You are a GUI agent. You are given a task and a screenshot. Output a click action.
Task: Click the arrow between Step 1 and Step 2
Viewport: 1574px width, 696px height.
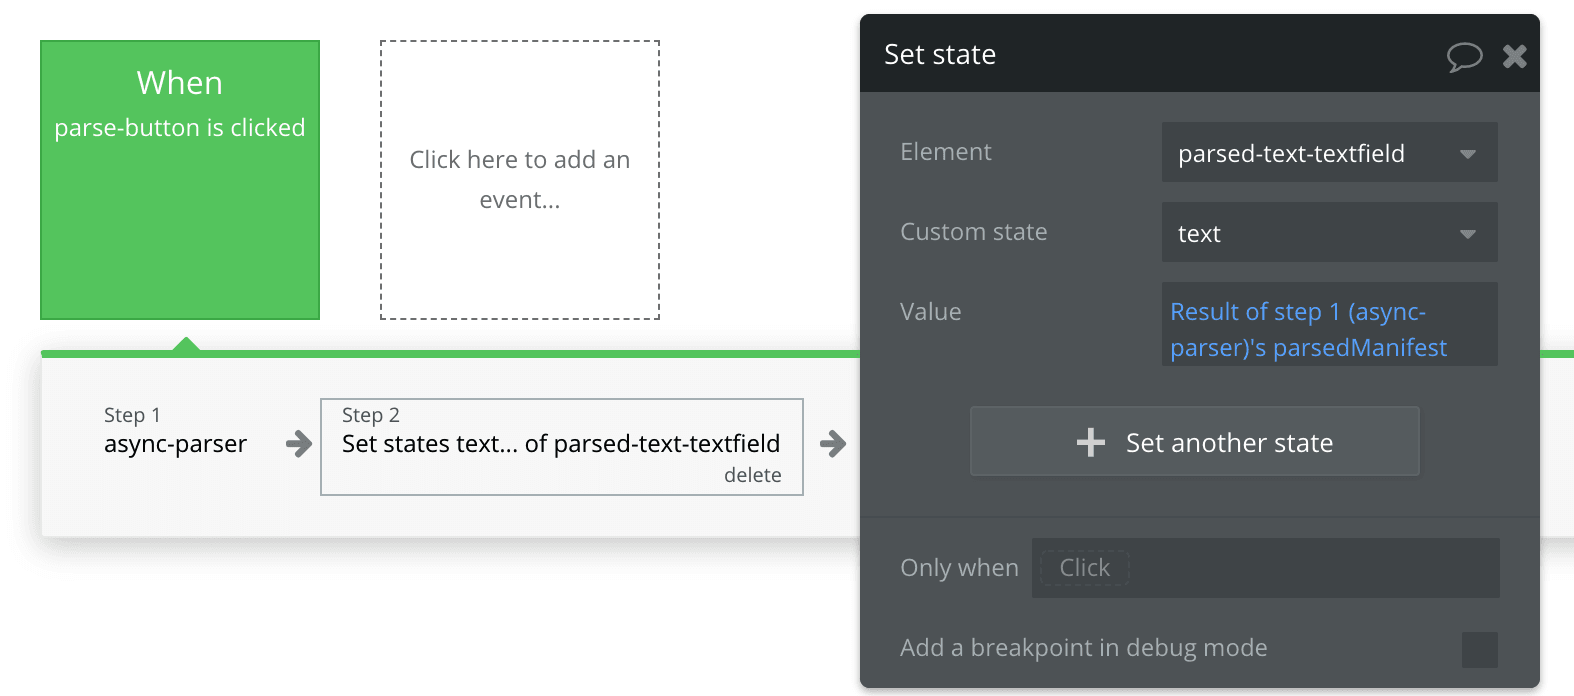coord(298,444)
